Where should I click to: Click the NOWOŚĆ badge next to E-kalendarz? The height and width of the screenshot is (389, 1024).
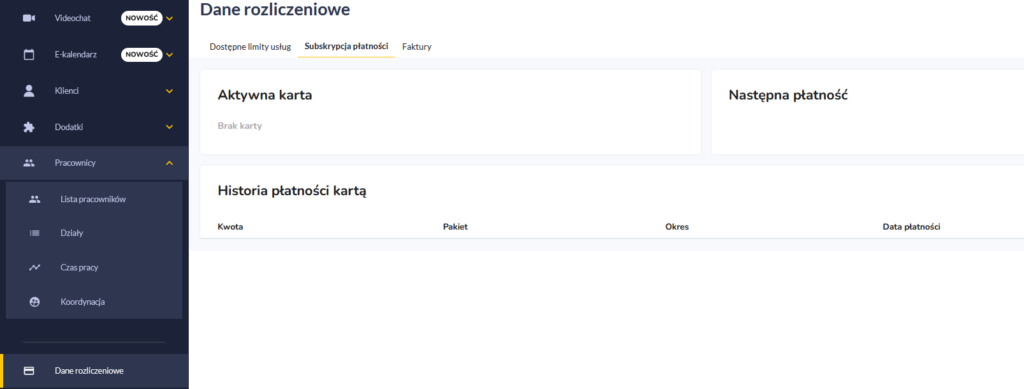tap(141, 55)
